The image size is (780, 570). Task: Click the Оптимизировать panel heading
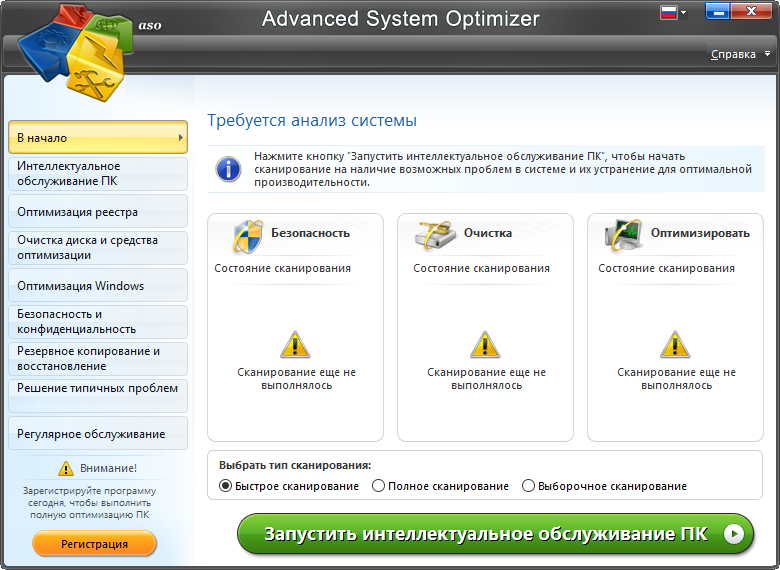(700, 233)
